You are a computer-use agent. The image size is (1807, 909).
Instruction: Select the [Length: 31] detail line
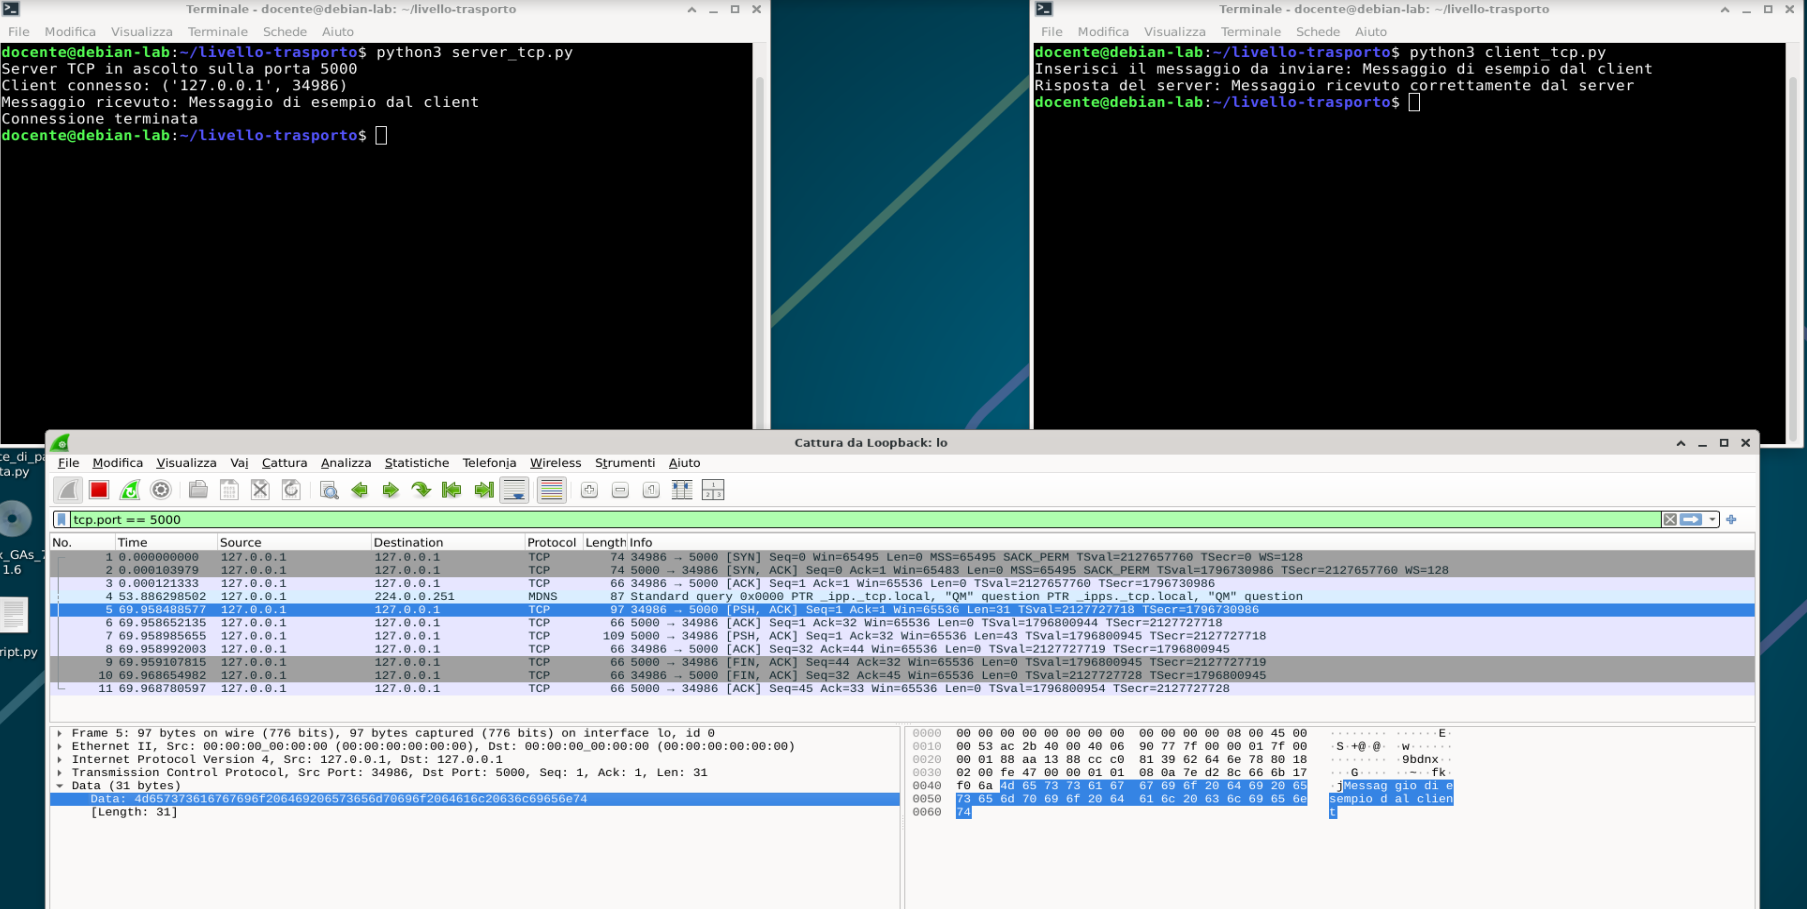tap(134, 812)
